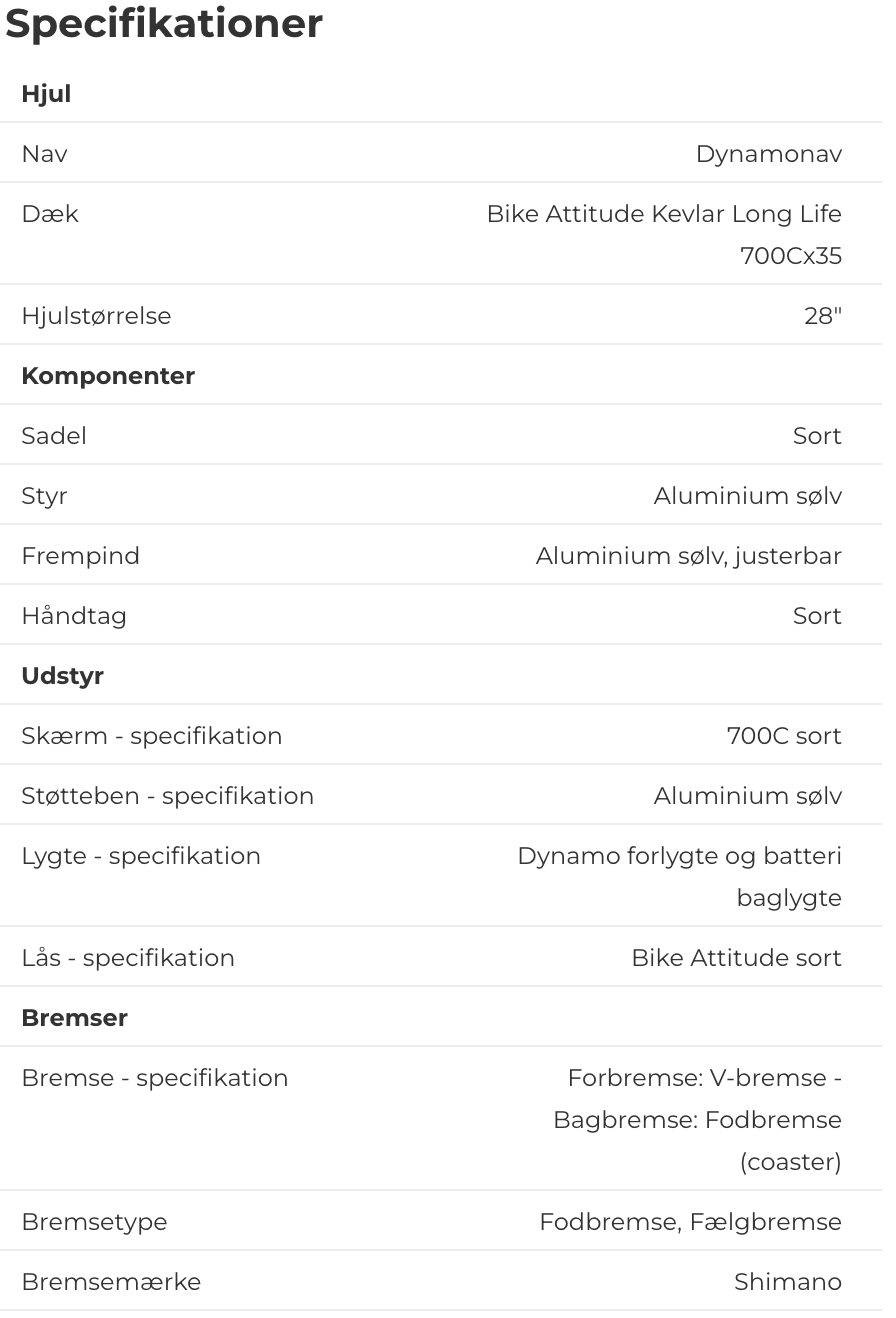The image size is (896, 1318).
Task: Click the Hjulstørrelse row label
Action: click(96, 316)
